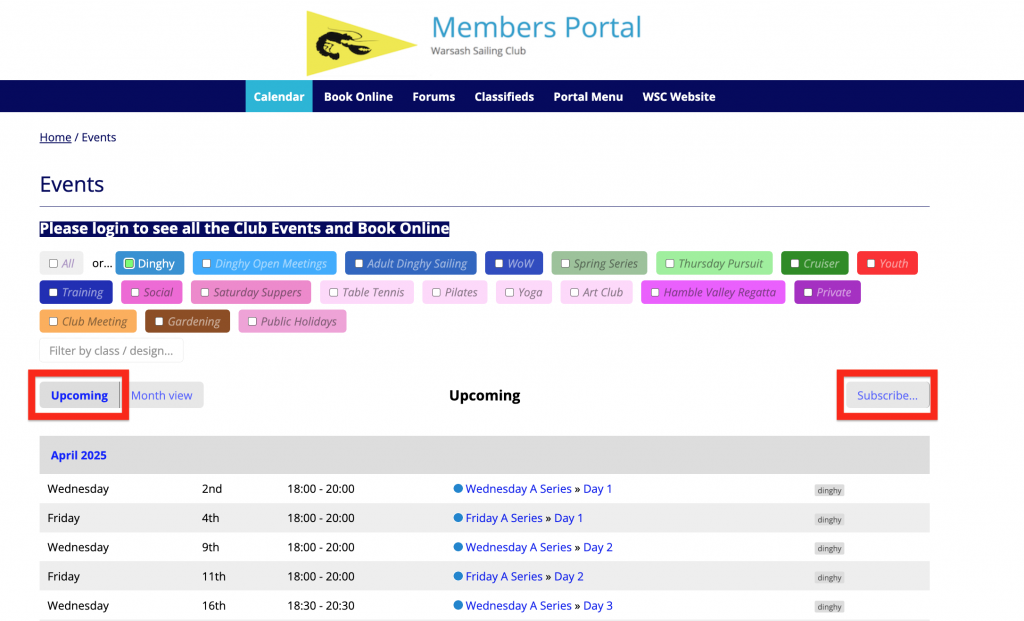The width and height of the screenshot is (1024, 621).
Task: Enable the Cruiser category filter
Action: 794,264
